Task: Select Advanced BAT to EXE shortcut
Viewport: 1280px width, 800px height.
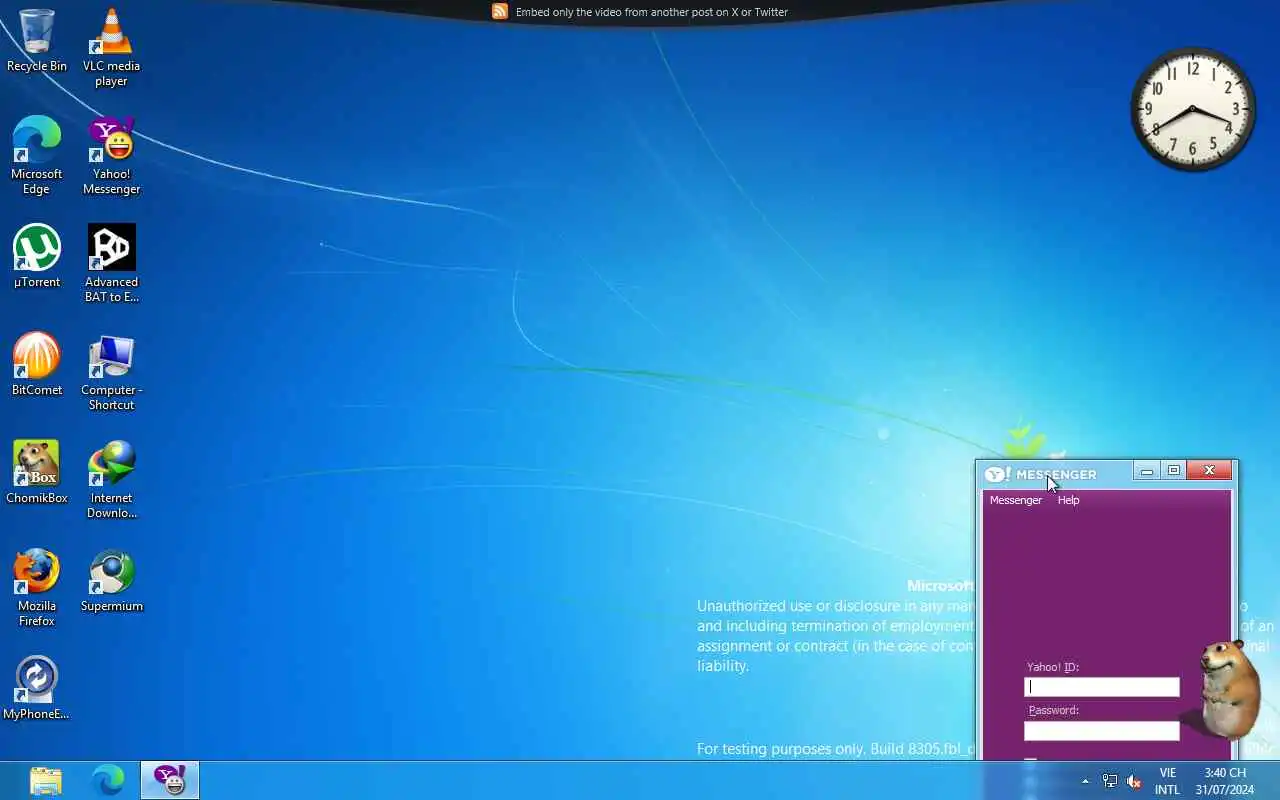Action: click(x=111, y=263)
